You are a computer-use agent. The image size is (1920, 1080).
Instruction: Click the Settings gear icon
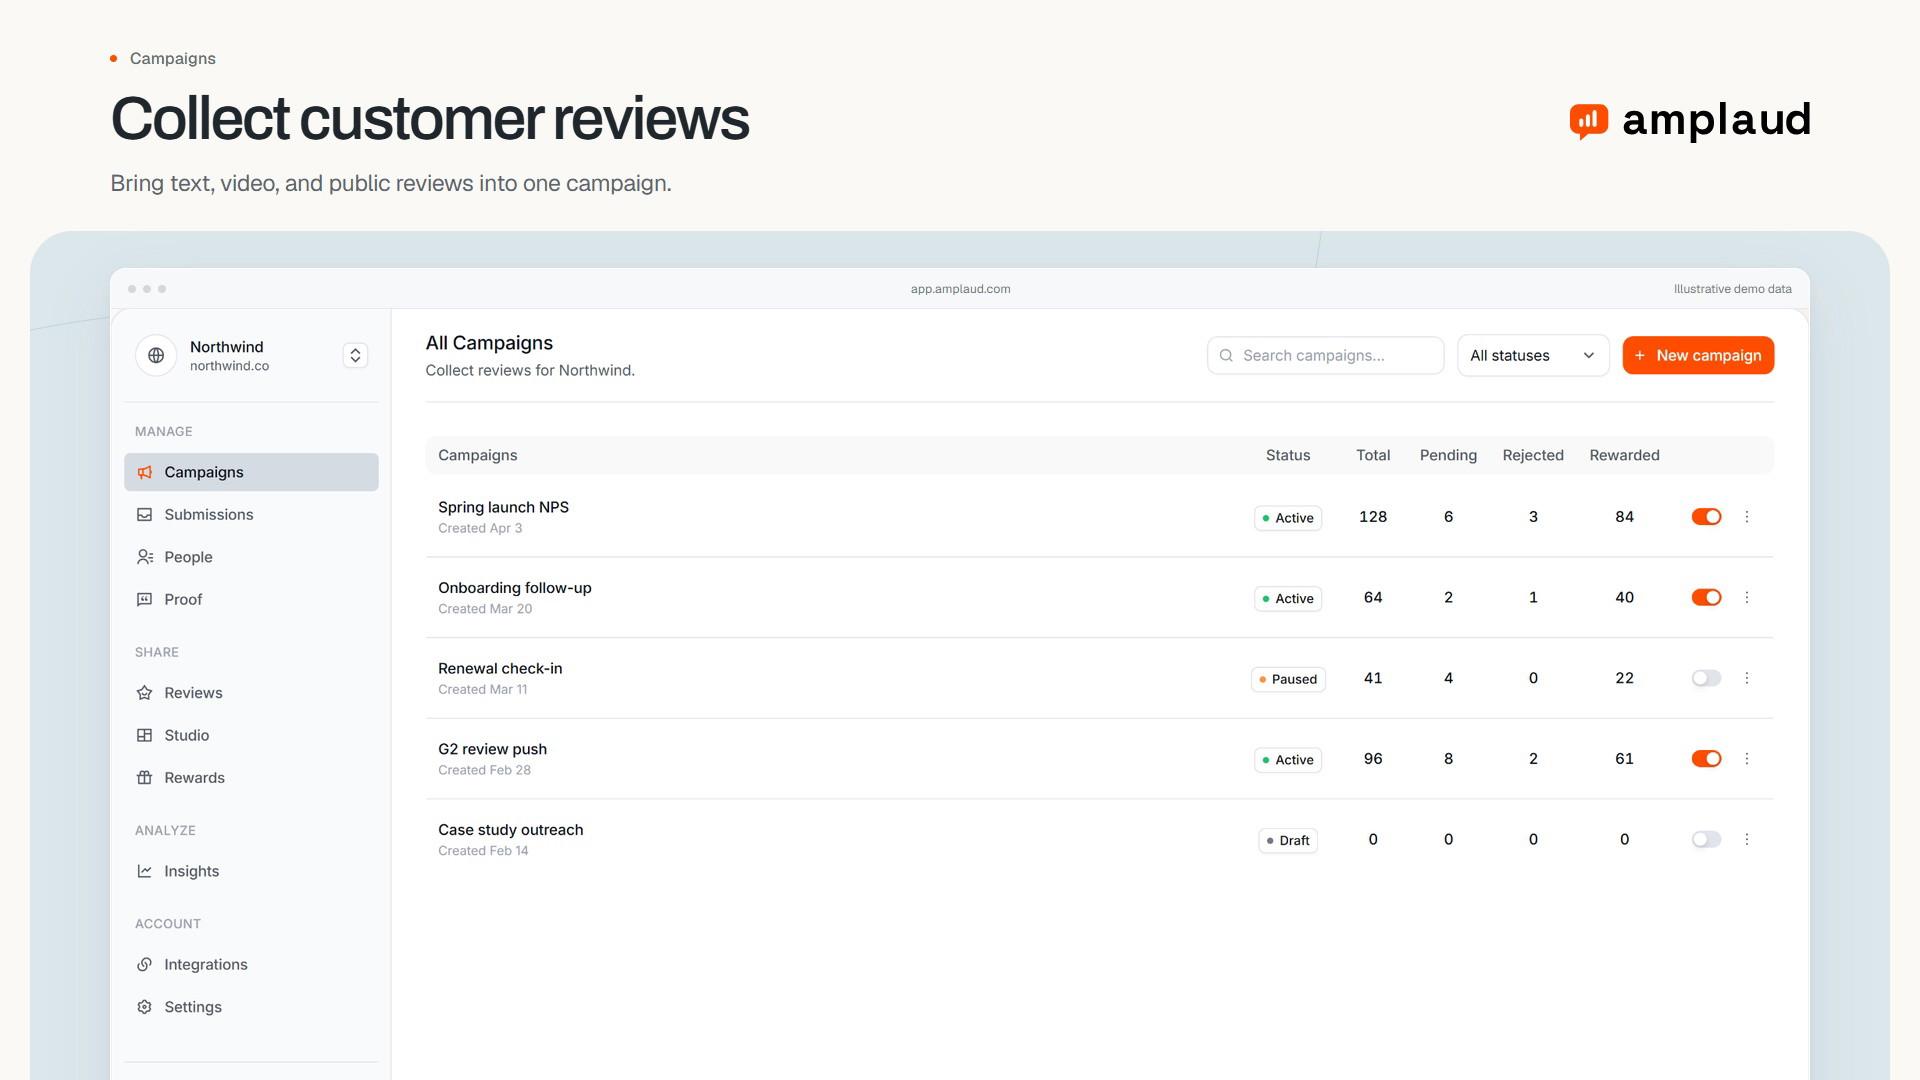click(x=145, y=1007)
